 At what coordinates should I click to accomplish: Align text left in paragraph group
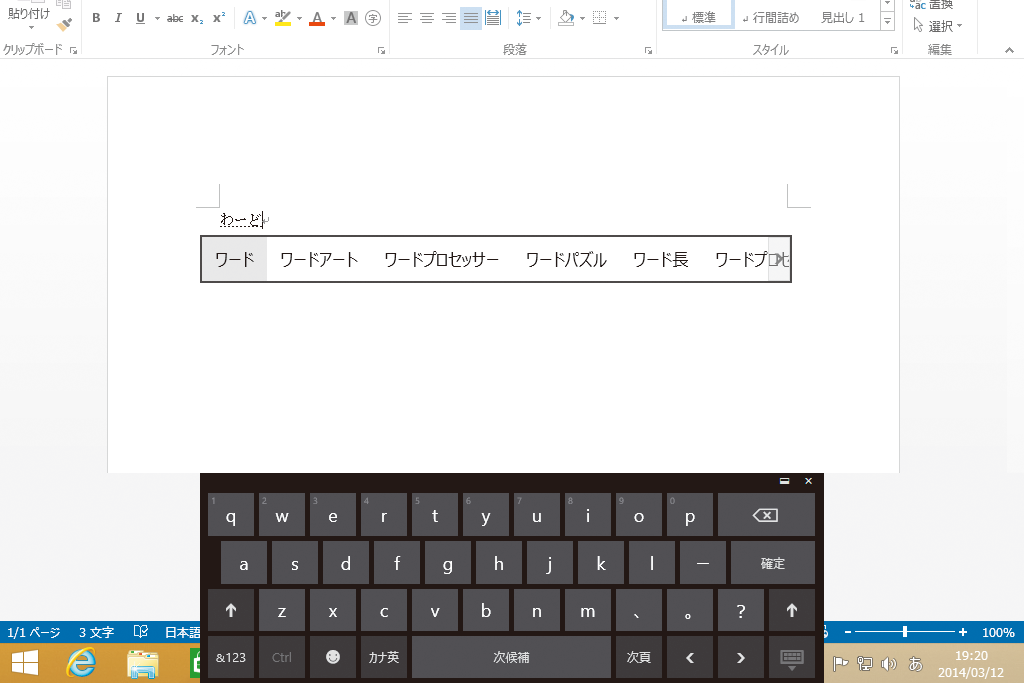point(405,18)
